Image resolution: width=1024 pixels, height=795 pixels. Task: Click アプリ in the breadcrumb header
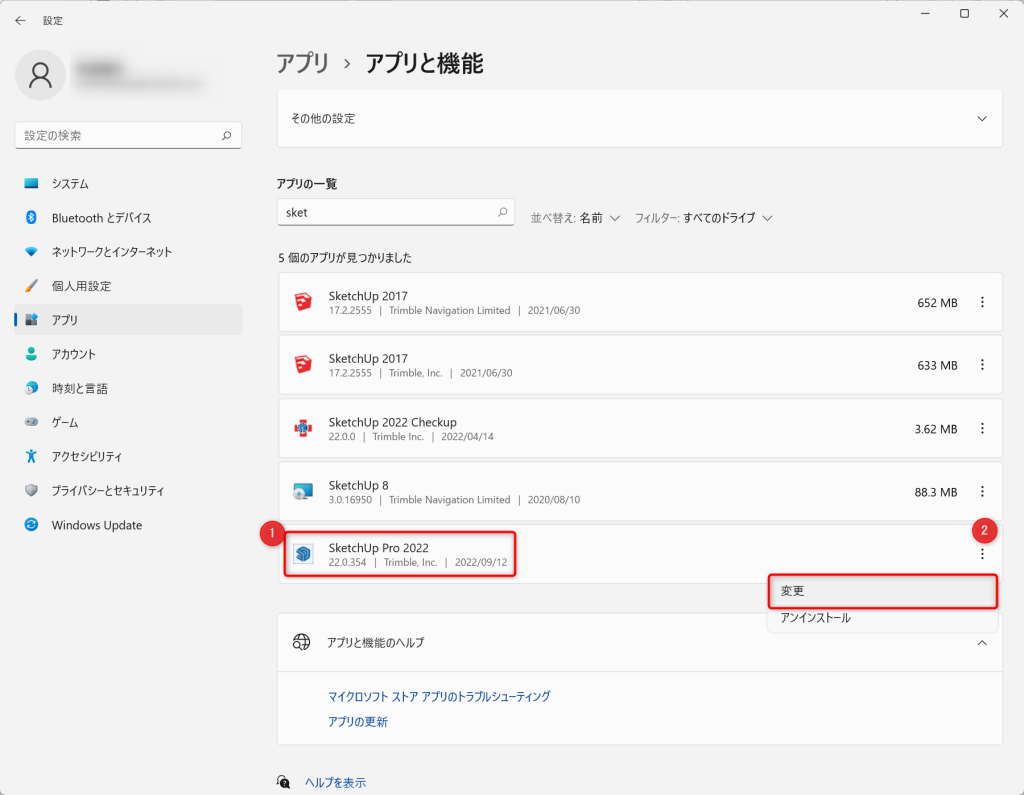coord(302,64)
